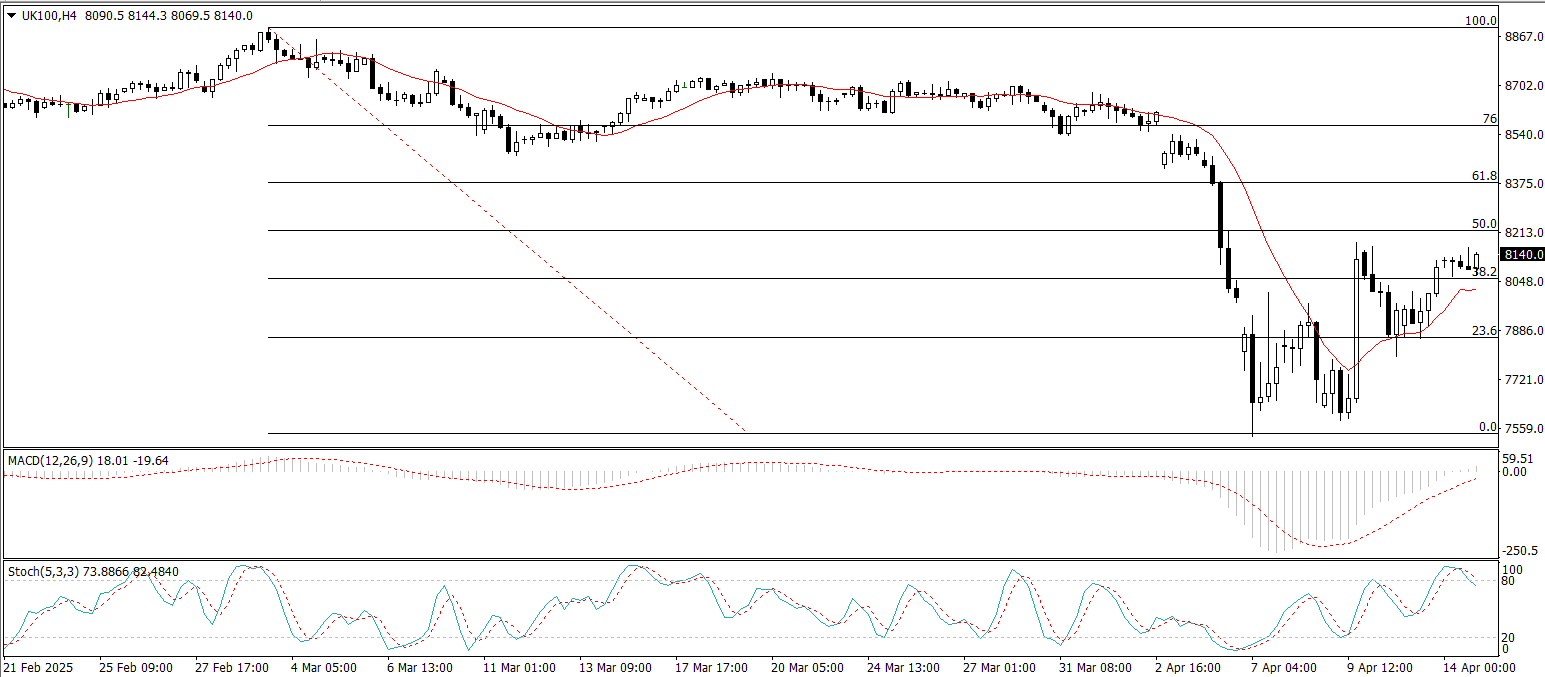This screenshot has width=1545, height=677.
Task: Click the Fibonacci 23.6 level label
Action: pos(1484,330)
